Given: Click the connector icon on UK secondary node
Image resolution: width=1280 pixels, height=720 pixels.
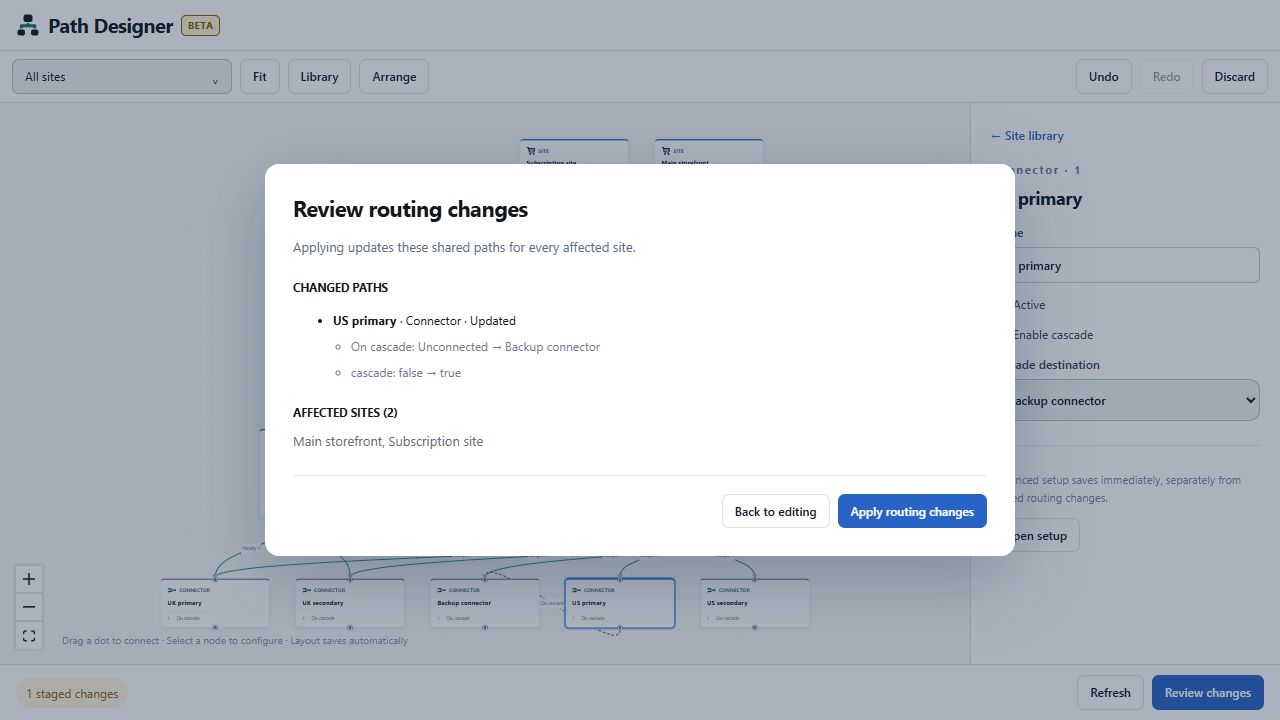Looking at the screenshot, I should [x=307, y=590].
